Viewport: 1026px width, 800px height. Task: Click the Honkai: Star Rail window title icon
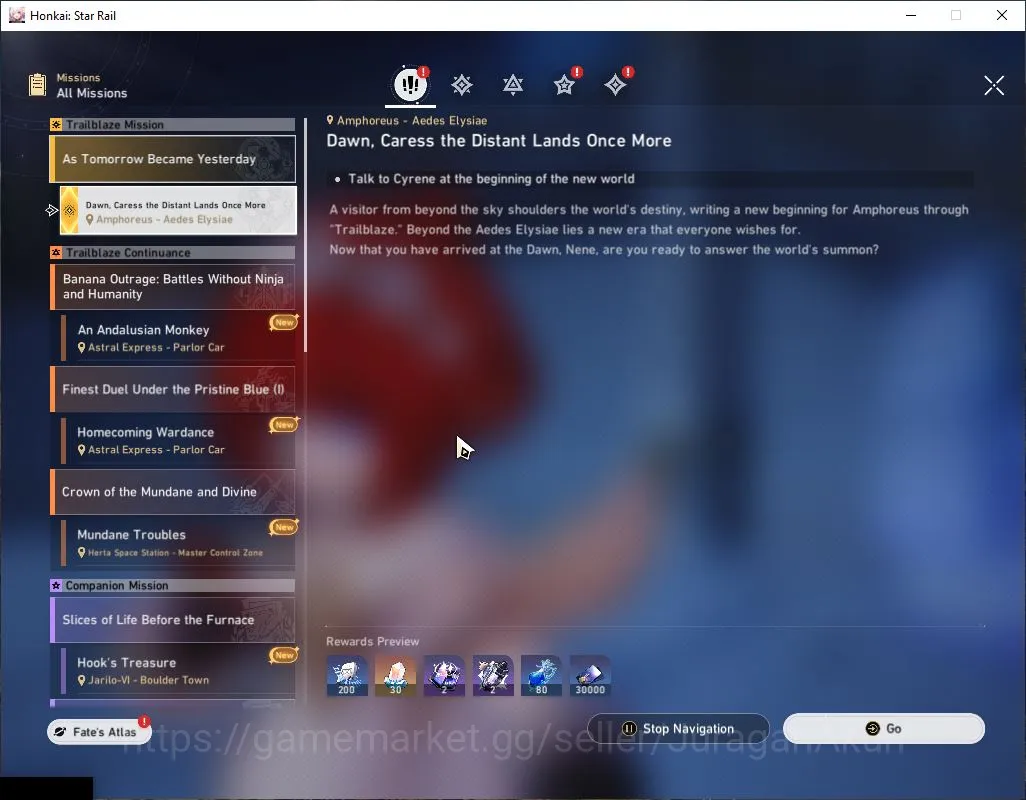16,15
